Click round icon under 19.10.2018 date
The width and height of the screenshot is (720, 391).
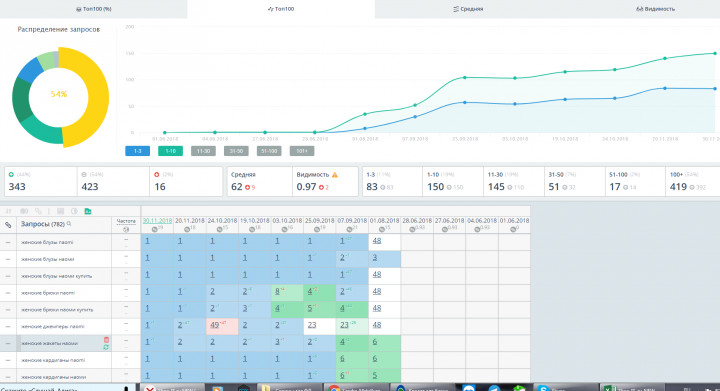click(252, 229)
